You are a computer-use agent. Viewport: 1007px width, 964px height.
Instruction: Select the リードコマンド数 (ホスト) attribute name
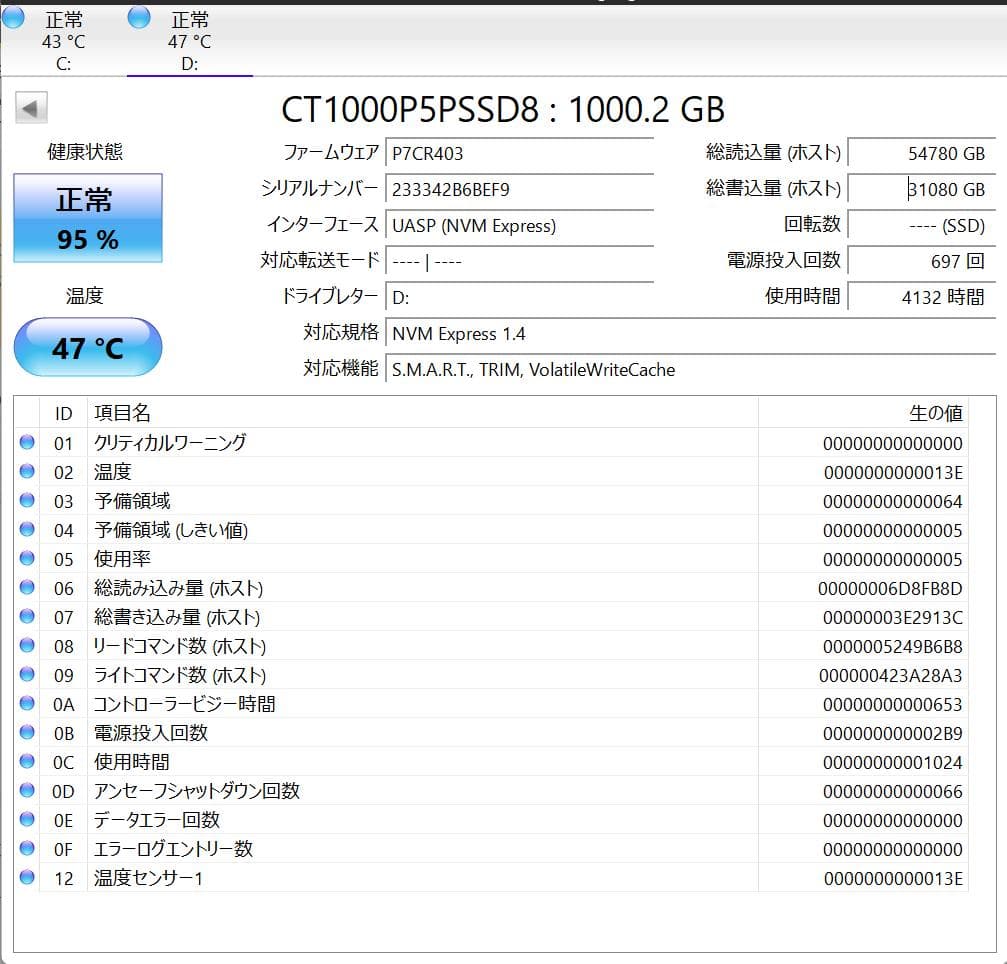[x=180, y=646]
